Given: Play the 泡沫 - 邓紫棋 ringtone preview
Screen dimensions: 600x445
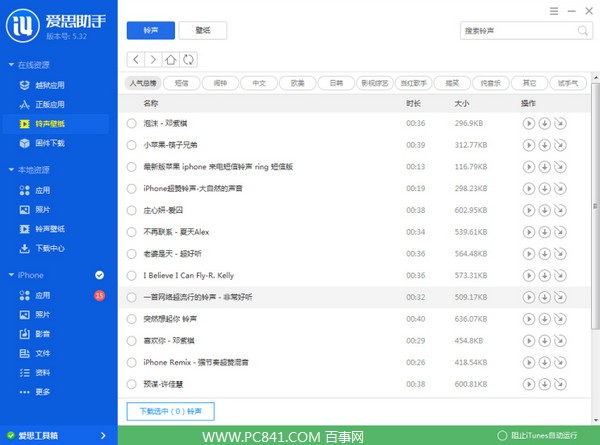Looking at the screenshot, I should pos(529,123).
